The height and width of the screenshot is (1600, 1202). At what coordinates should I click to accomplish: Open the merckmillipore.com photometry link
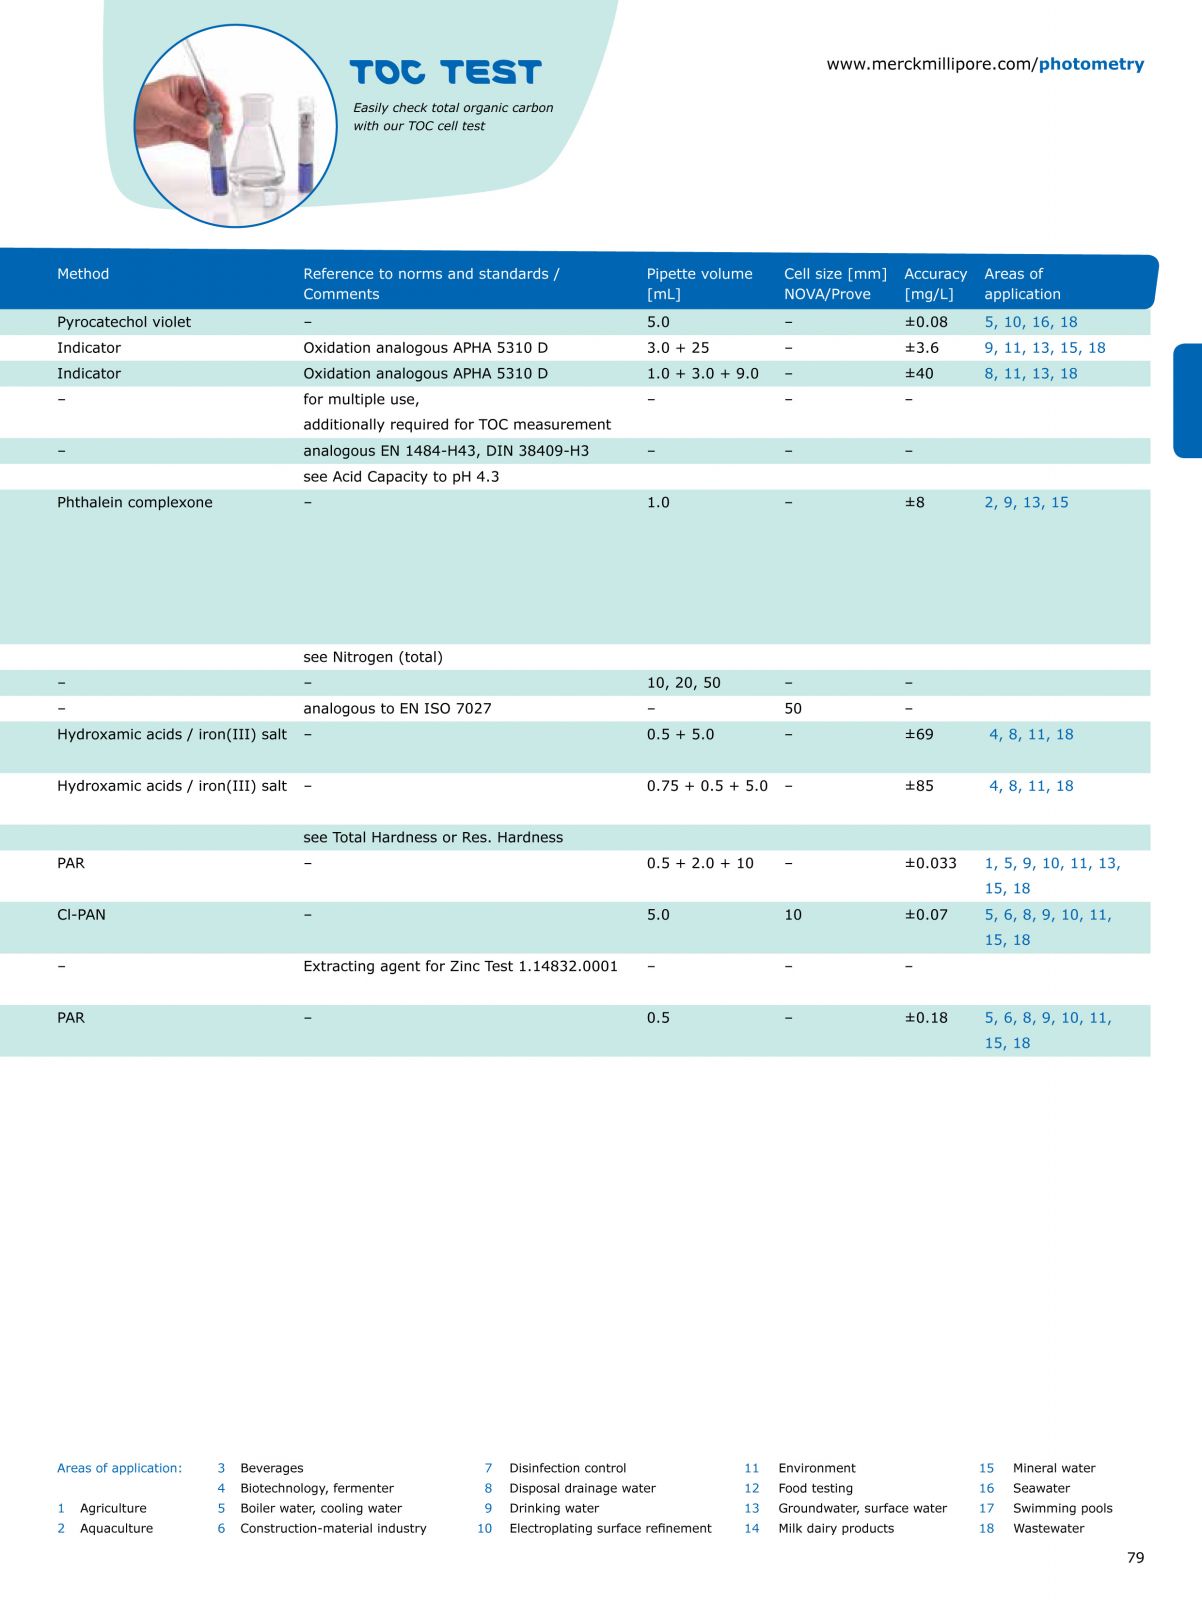(x=984, y=64)
